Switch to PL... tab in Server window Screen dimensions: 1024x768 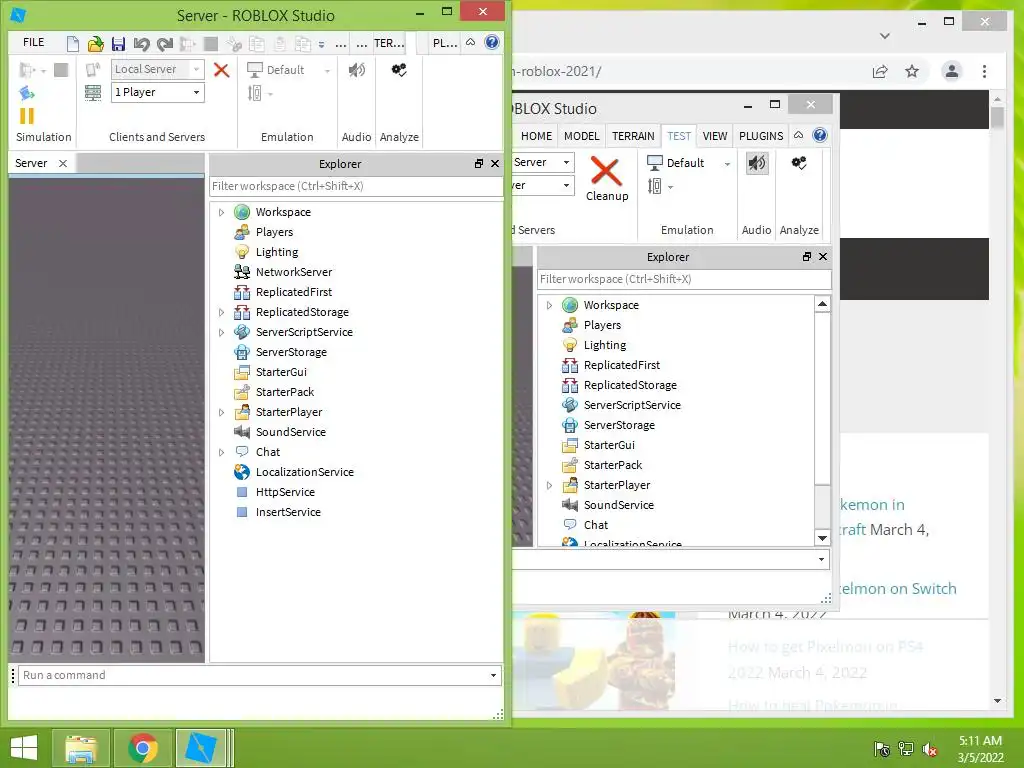pos(445,43)
